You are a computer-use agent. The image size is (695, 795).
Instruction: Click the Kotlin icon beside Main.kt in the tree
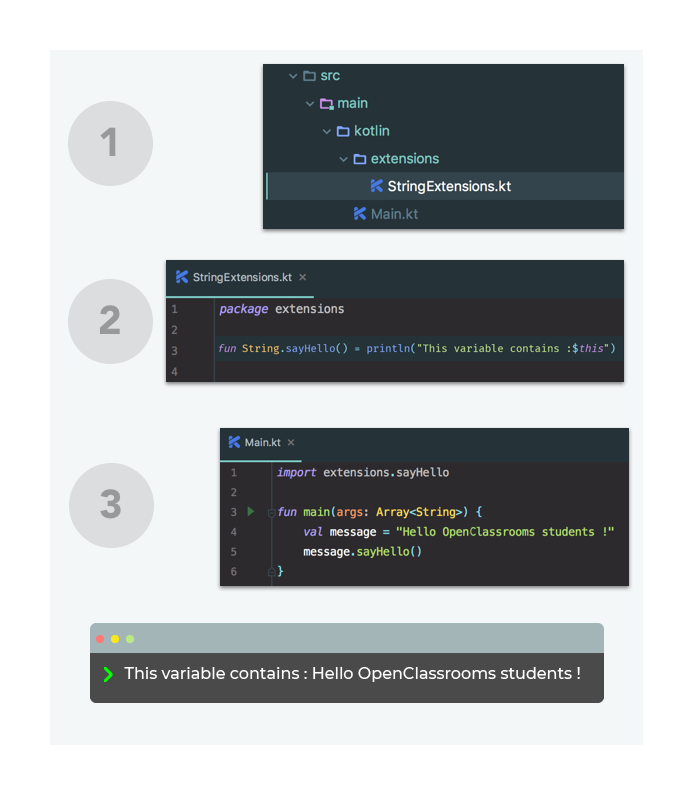[360, 214]
